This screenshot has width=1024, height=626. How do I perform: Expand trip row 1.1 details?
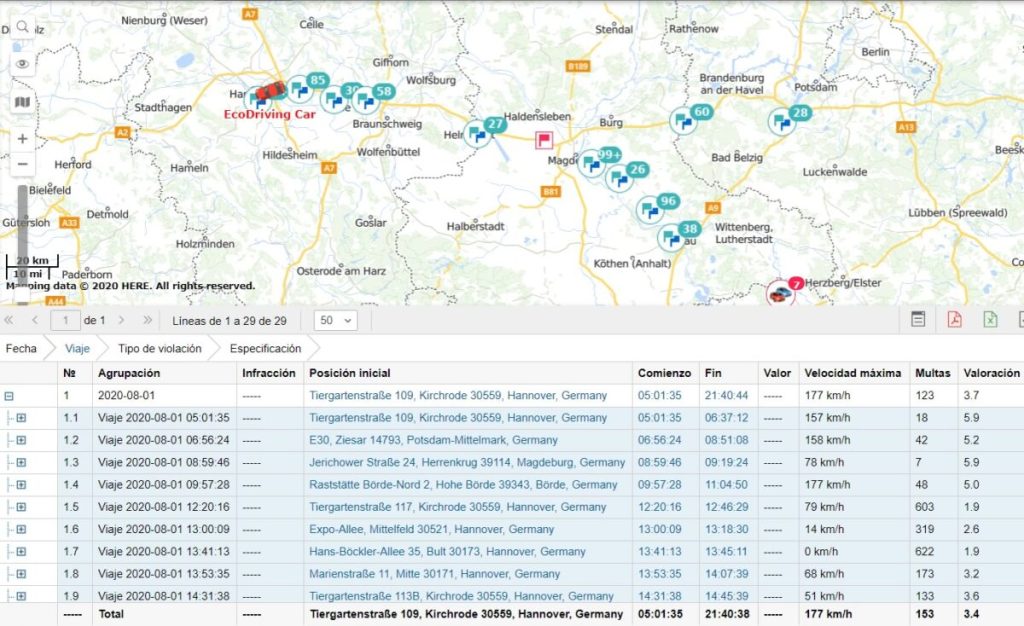pos(20,418)
